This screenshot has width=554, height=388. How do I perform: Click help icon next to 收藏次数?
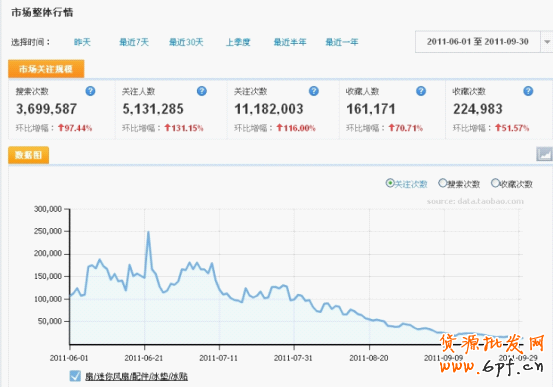528,91
